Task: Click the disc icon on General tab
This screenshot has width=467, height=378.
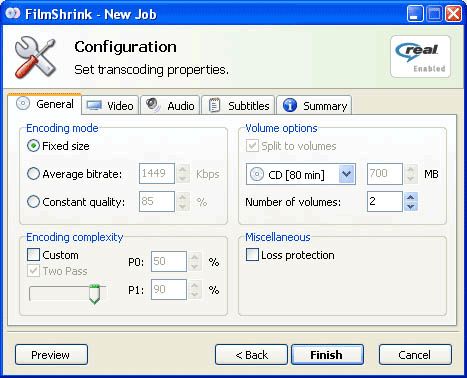Action: pyautogui.click(x=23, y=104)
